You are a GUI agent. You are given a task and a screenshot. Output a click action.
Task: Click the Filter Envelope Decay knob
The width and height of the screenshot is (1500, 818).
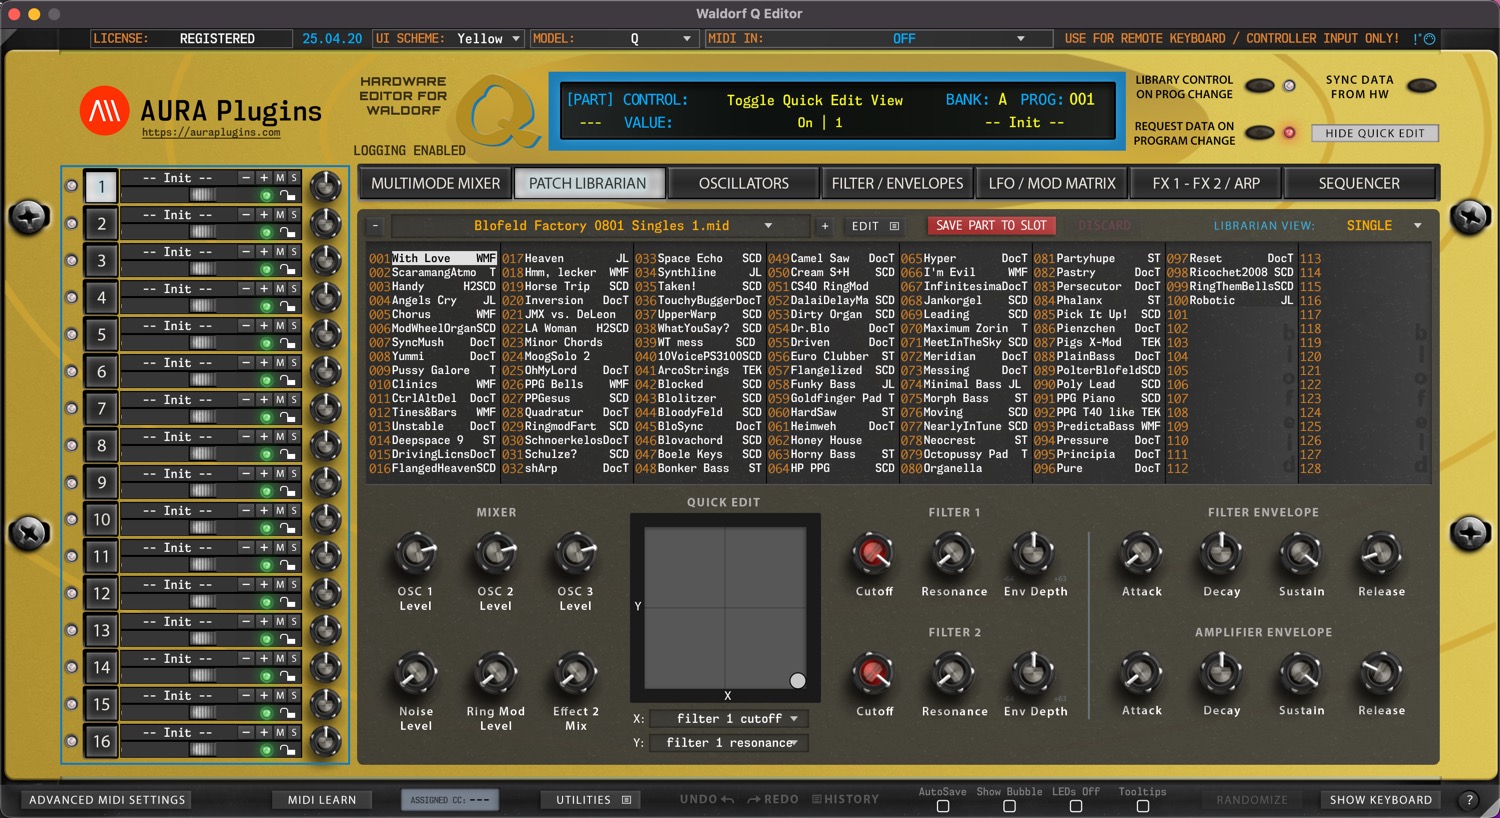tap(1220, 553)
